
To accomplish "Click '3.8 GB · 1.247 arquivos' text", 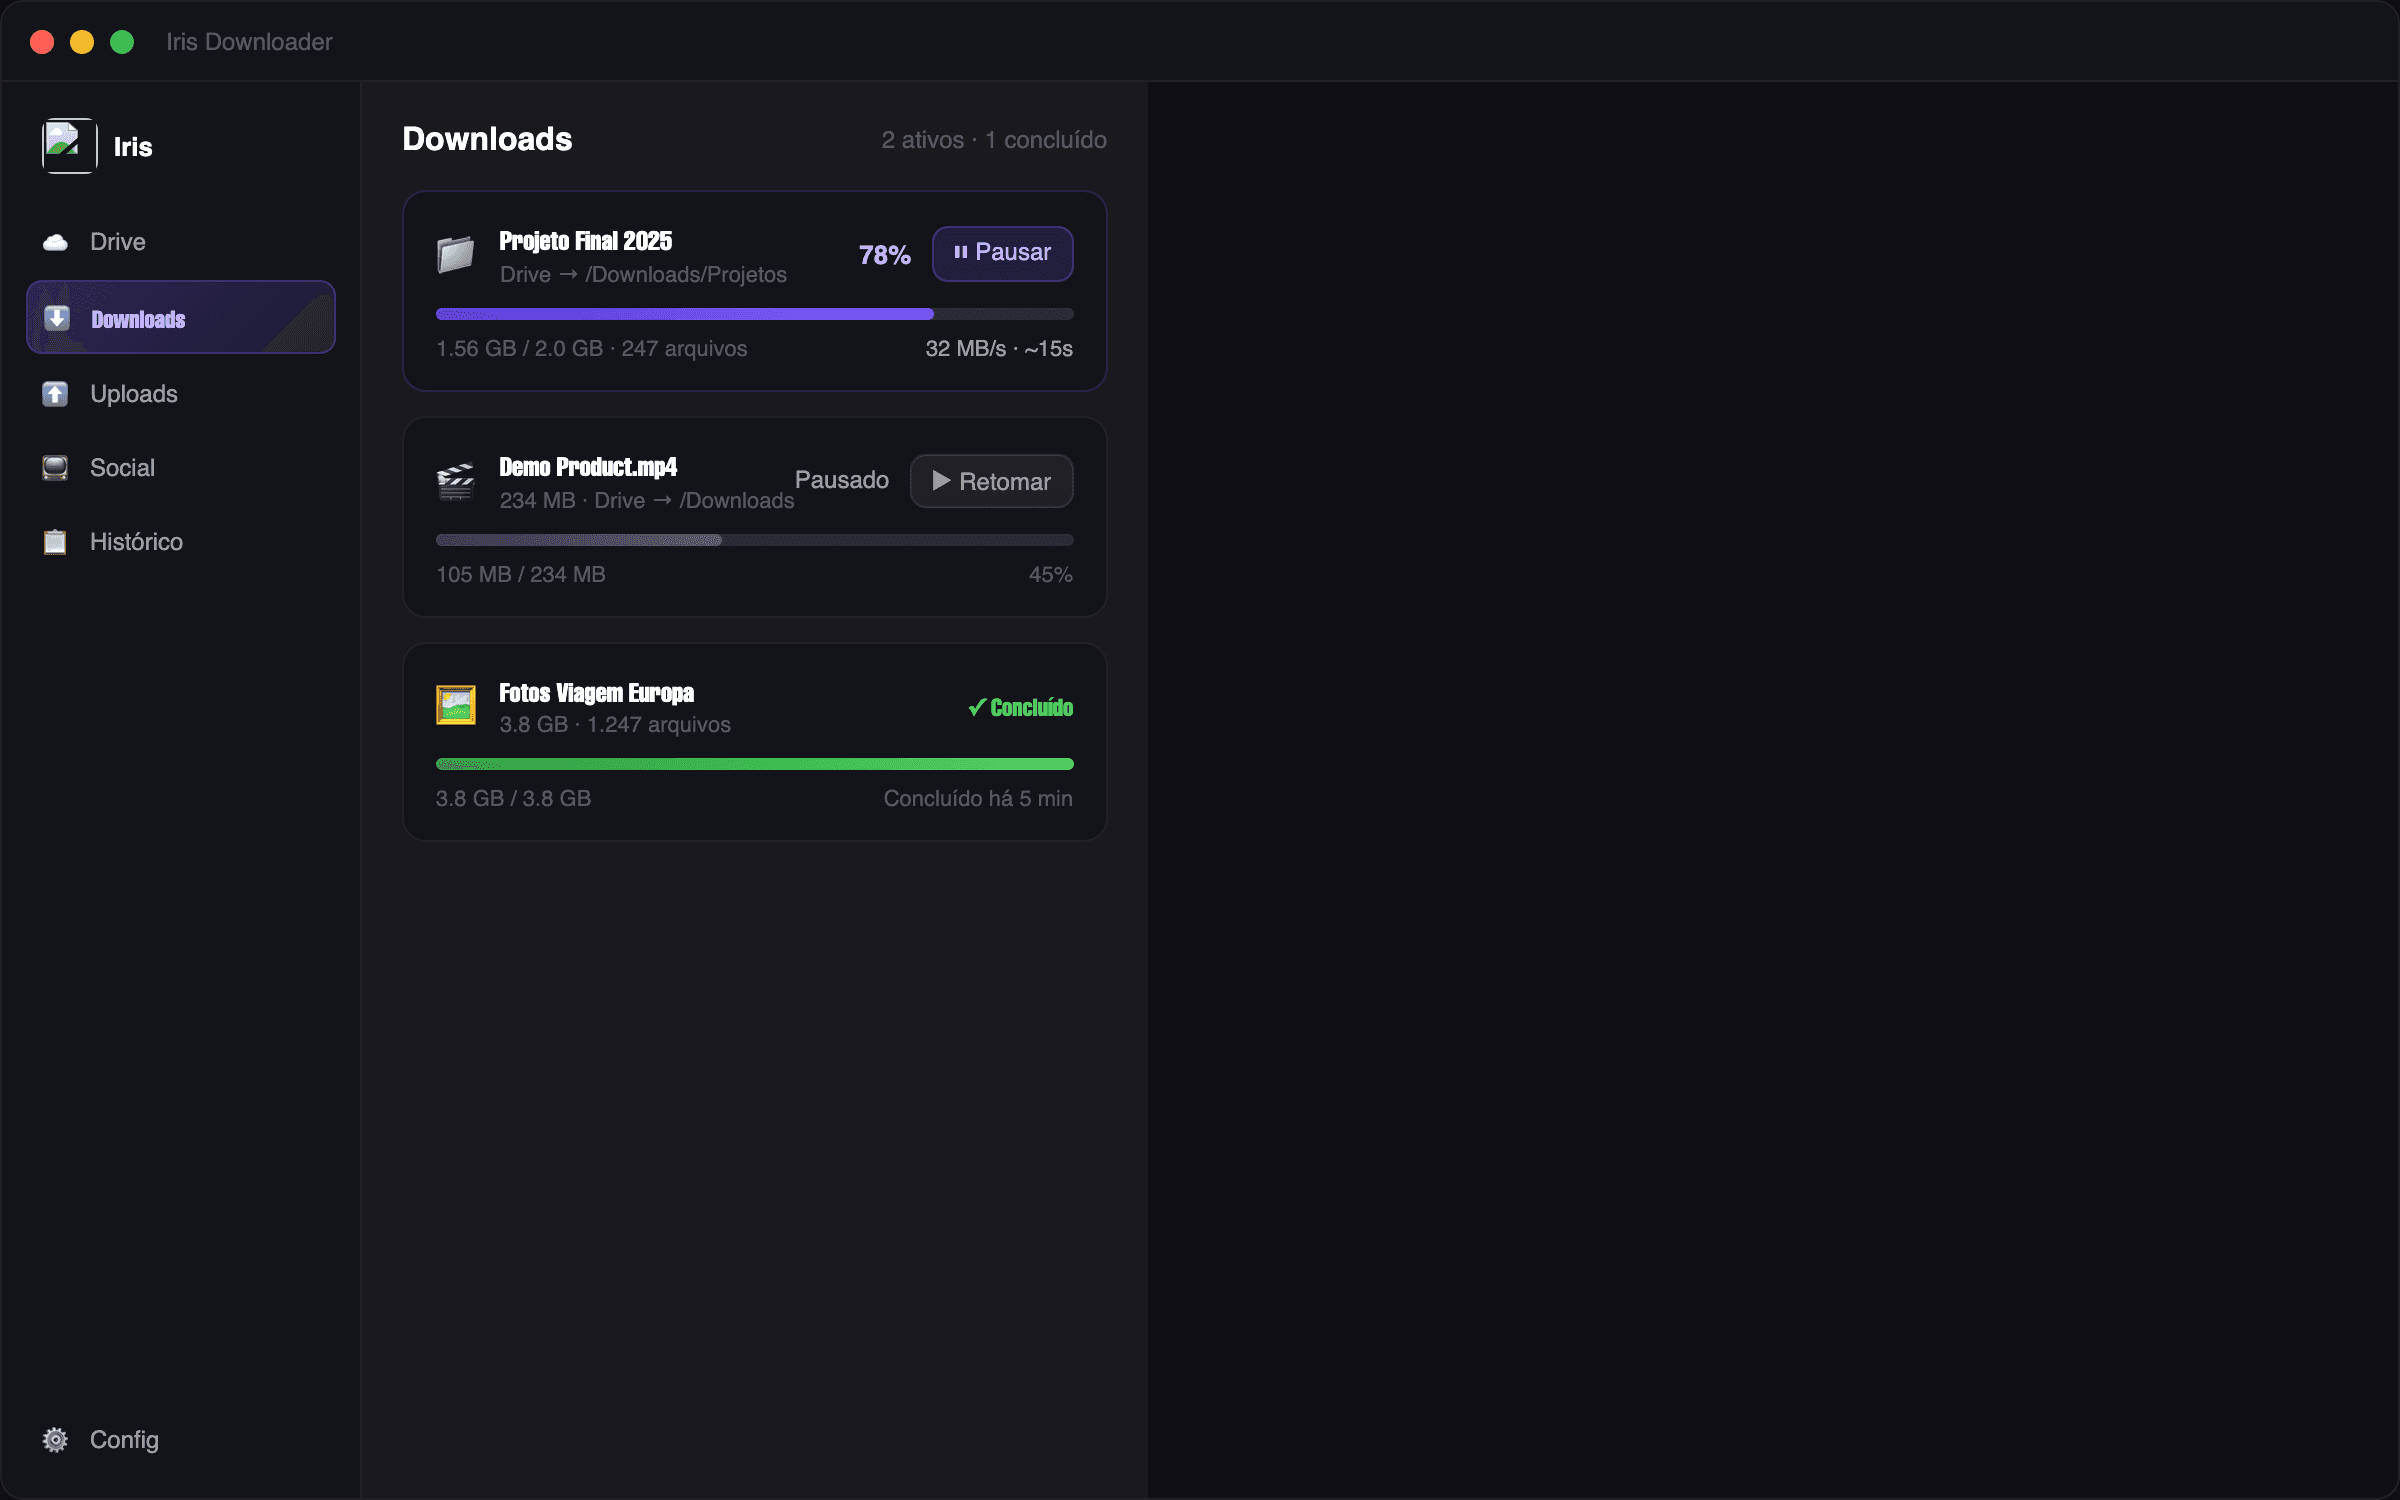I will click(x=615, y=725).
